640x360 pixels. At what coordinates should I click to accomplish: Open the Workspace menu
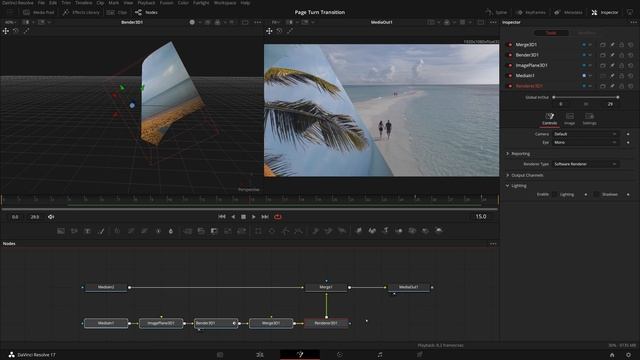click(225, 3)
